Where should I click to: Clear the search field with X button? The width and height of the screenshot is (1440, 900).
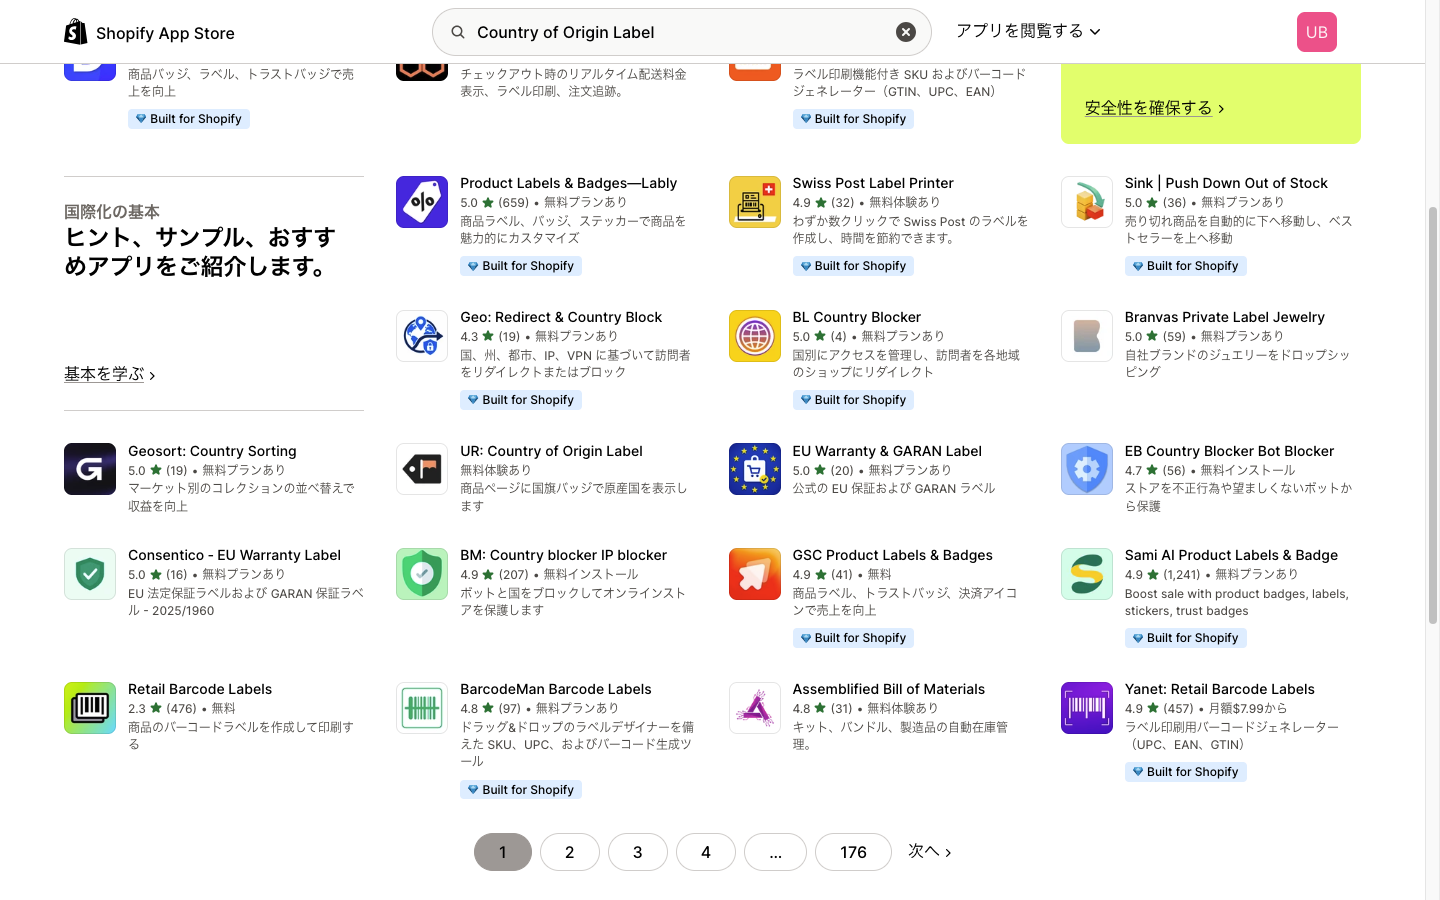(906, 32)
